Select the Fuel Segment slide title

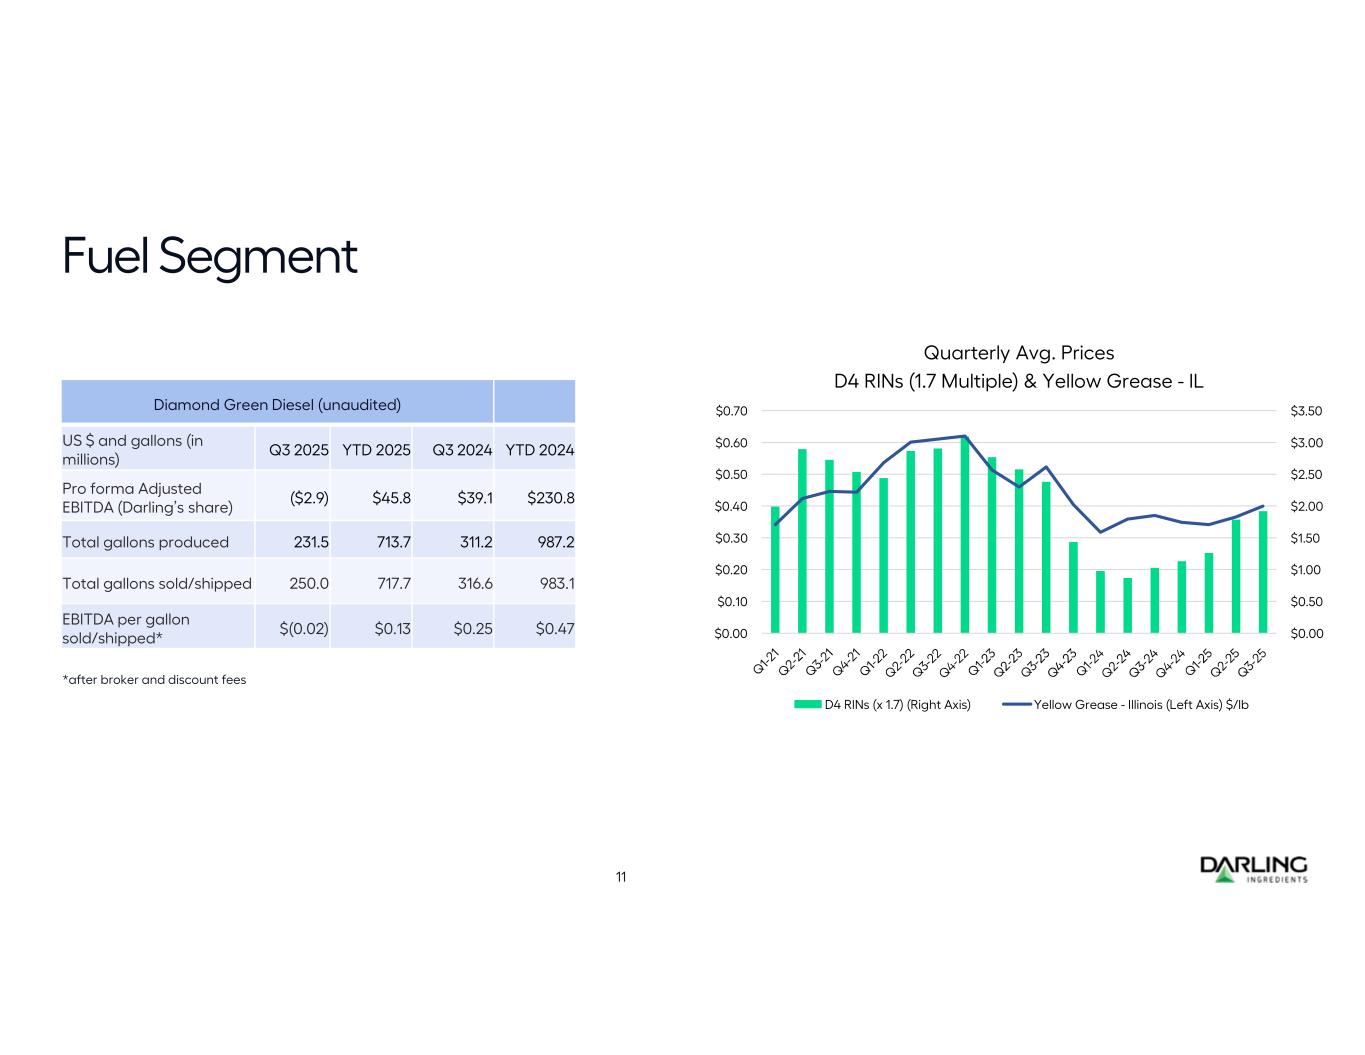click(x=209, y=256)
